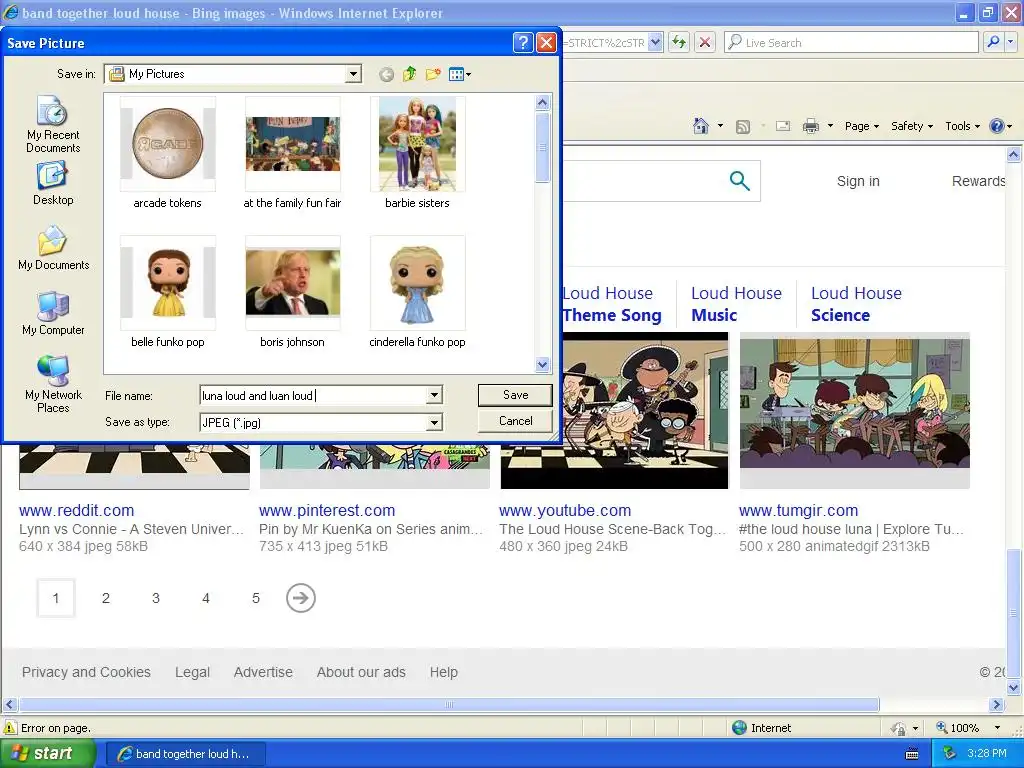1024x768 pixels.
Task: Expand the Print dropdown arrow
Action: (830, 126)
